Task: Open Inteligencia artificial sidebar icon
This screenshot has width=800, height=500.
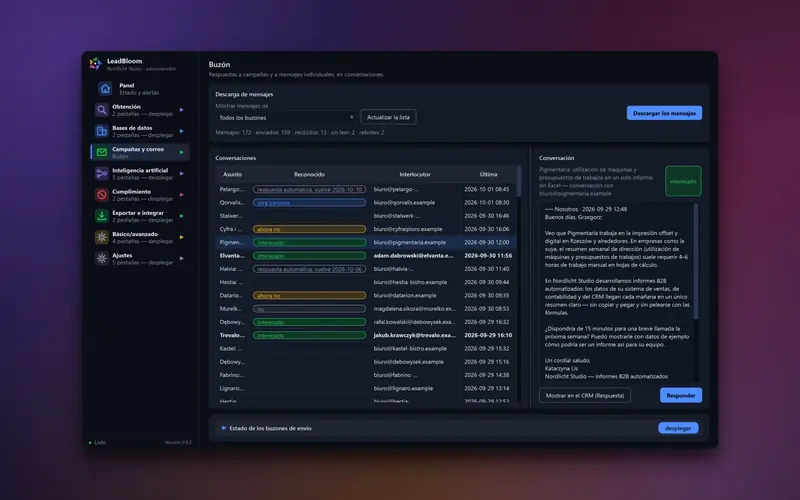Action: tap(102, 173)
